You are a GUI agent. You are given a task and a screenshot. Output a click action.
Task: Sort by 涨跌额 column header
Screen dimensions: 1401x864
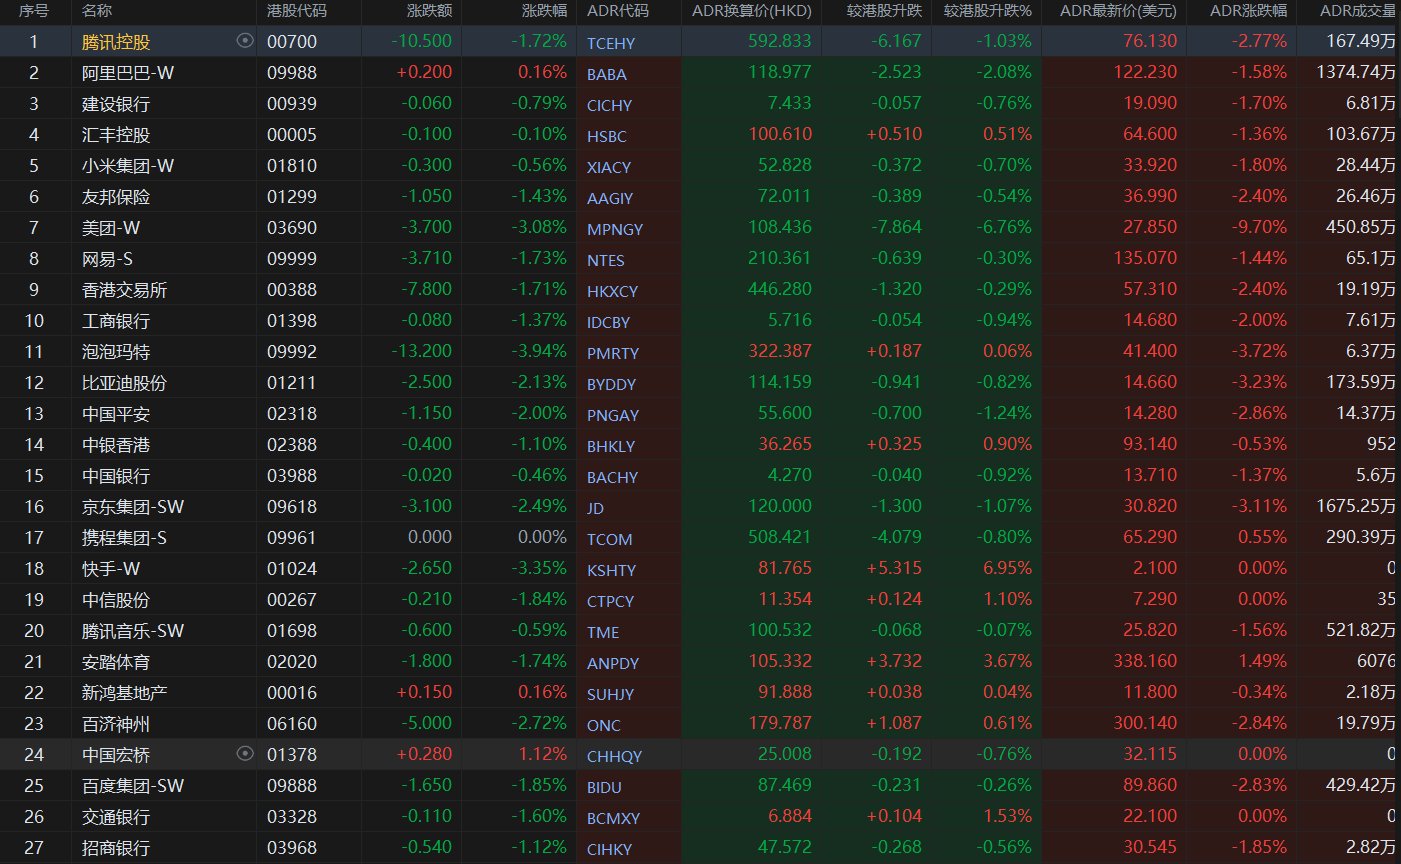click(x=429, y=11)
